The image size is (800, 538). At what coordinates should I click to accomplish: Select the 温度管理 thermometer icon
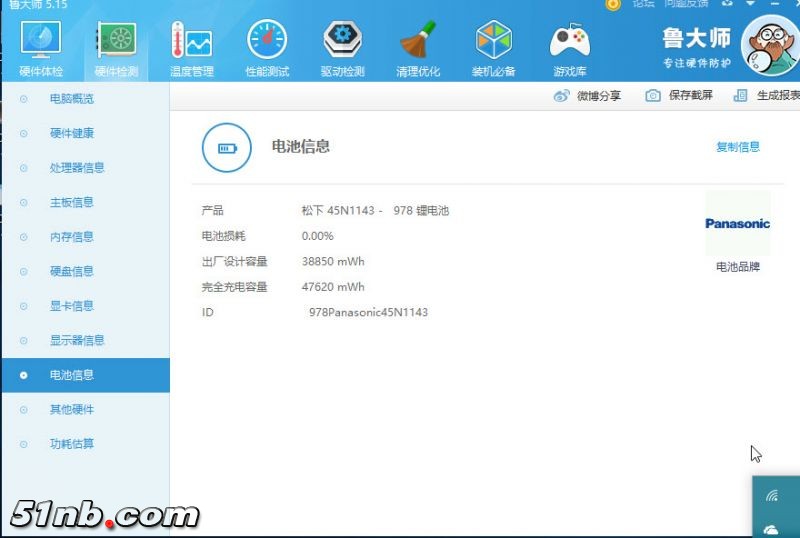[191, 42]
